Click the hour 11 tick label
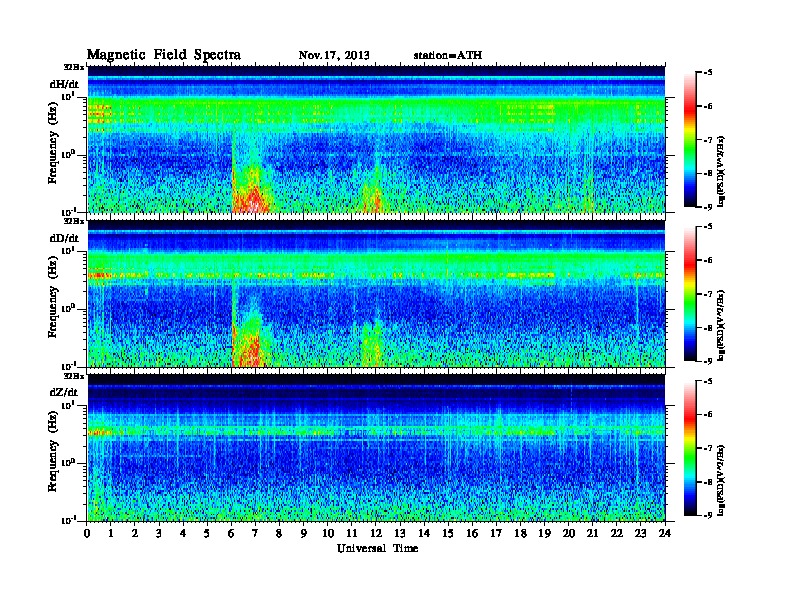 (x=352, y=533)
